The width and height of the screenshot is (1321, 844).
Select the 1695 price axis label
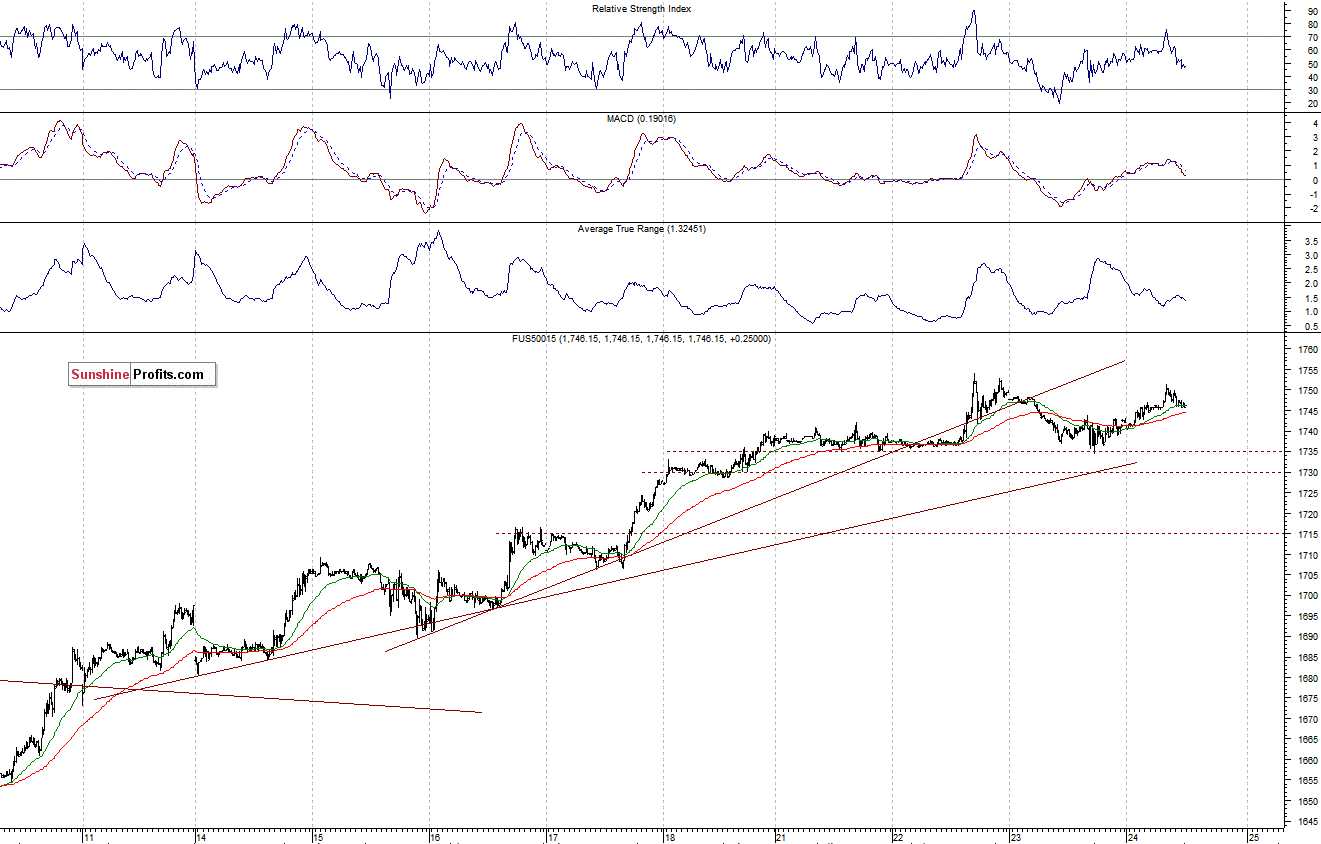[1307, 617]
